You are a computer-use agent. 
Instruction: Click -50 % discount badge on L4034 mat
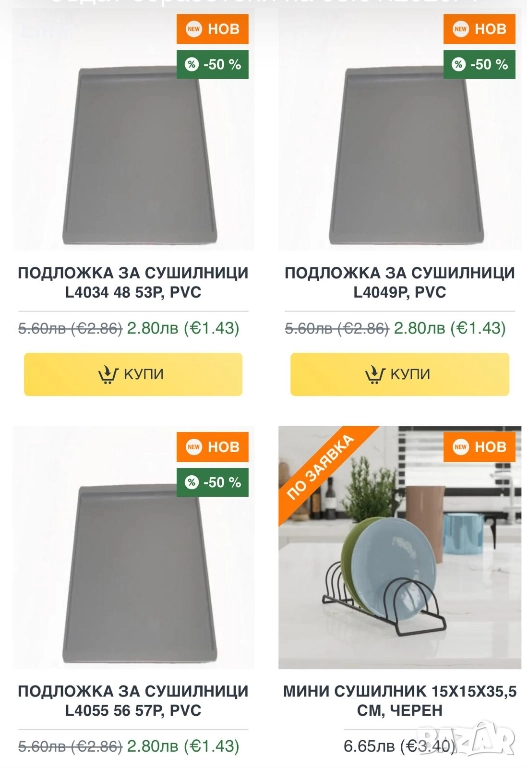tap(213, 64)
